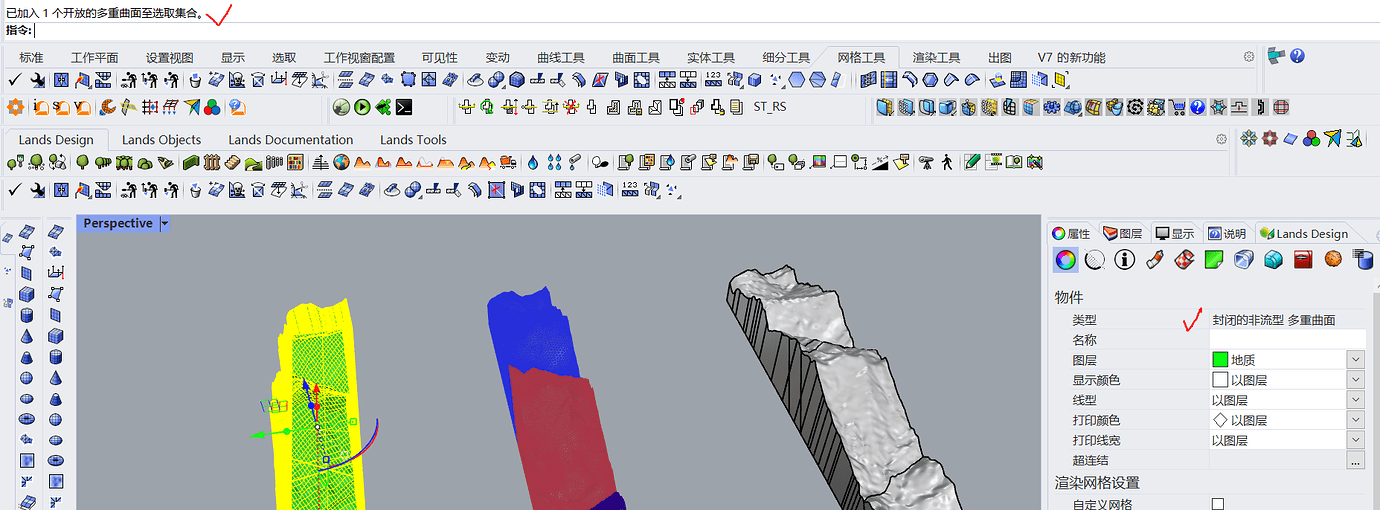Click the snowflake icon in right mini toolbar
This screenshot has width=1380, height=510.
(x=1250, y=138)
